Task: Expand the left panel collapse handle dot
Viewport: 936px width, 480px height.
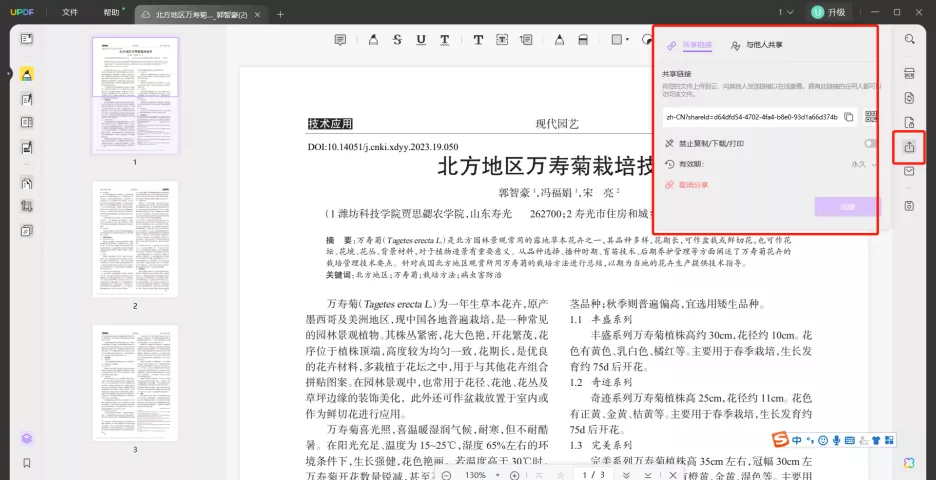Action: (8, 74)
